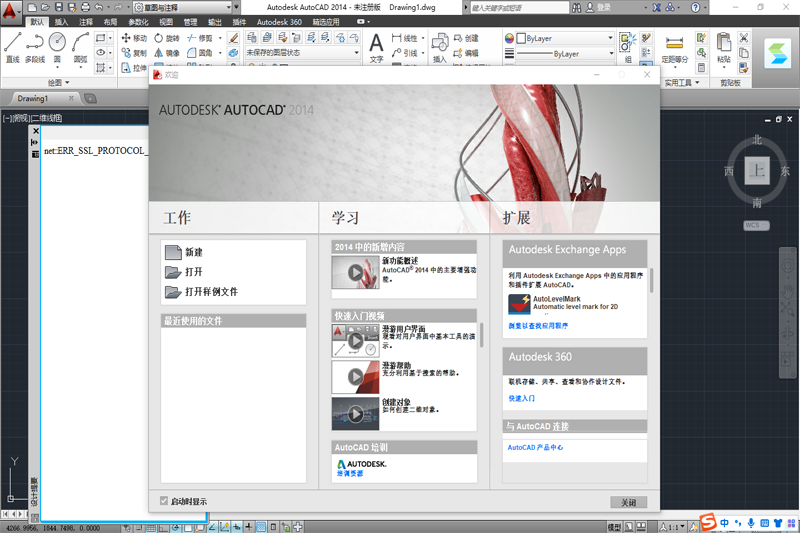The image size is (800, 533).
Task: Click the Insert block (插入) icon
Action: click(440, 48)
